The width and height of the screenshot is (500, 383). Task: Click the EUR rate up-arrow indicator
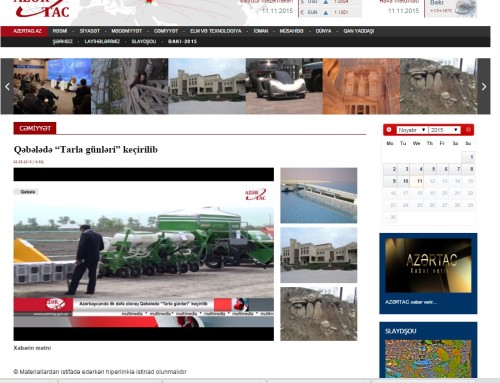pos(326,13)
